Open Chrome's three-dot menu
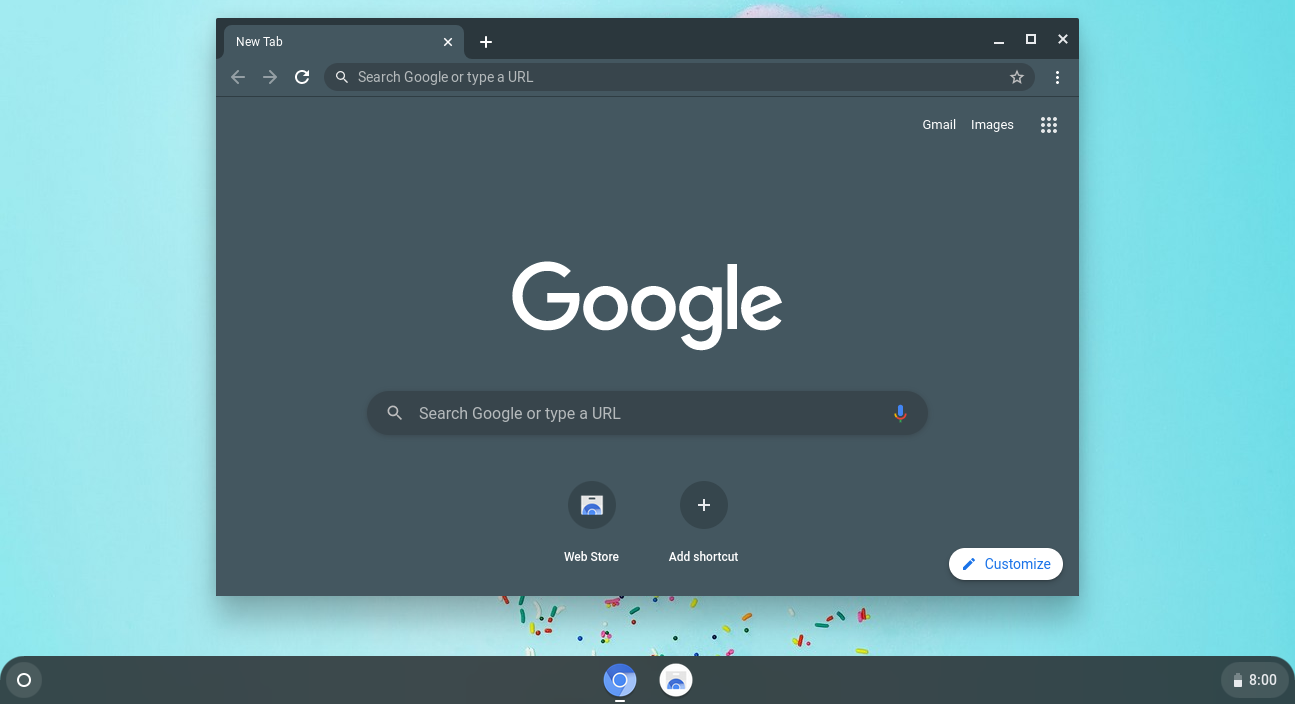The height and width of the screenshot is (704, 1295). tap(1057, 77)
